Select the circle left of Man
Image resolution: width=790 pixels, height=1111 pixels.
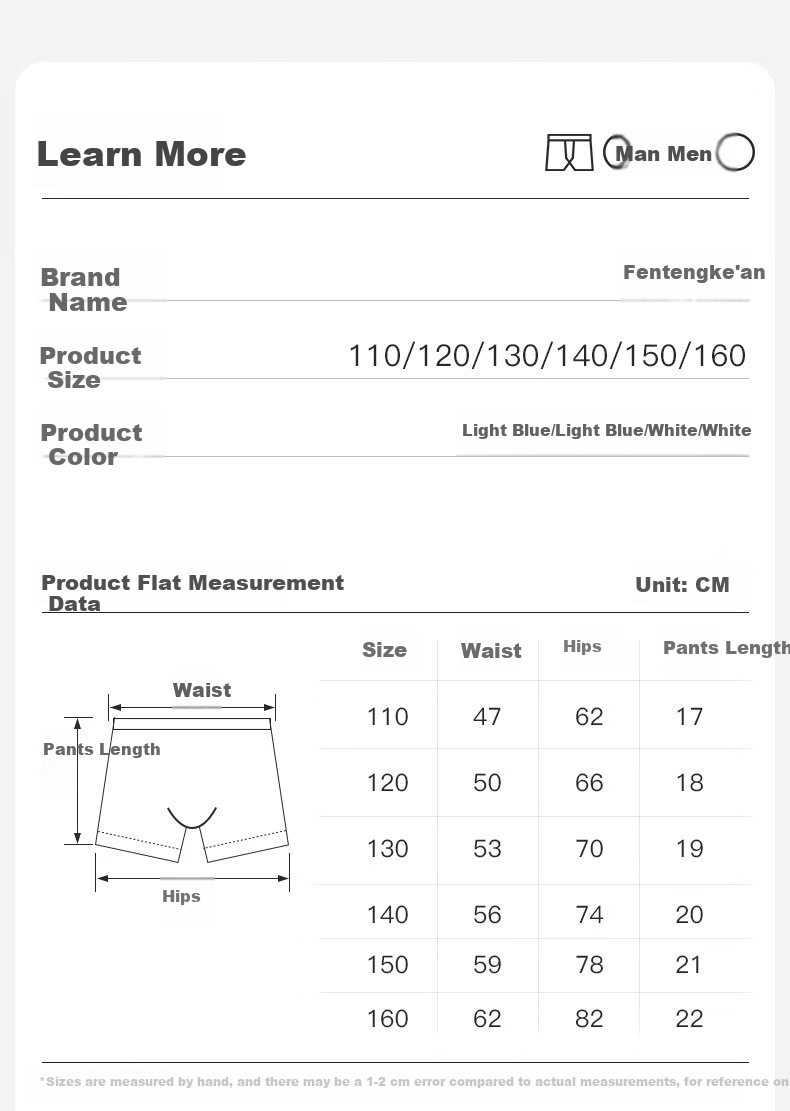tap(615, 152)
